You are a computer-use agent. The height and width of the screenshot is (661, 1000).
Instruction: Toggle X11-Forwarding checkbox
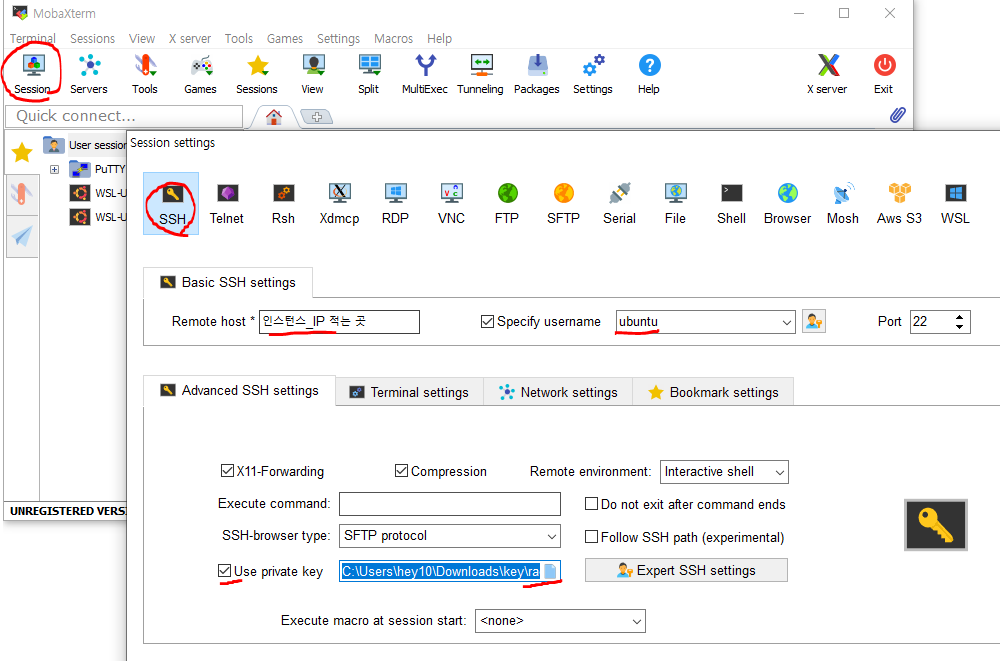click(x=227, y=471)
